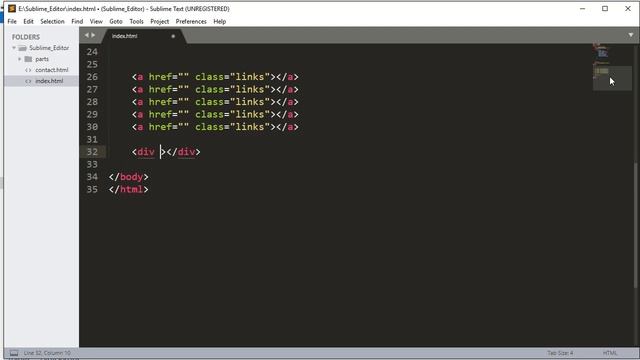Close the Sublime Text window
Screen dimensions: 640x360
[628, 9]
